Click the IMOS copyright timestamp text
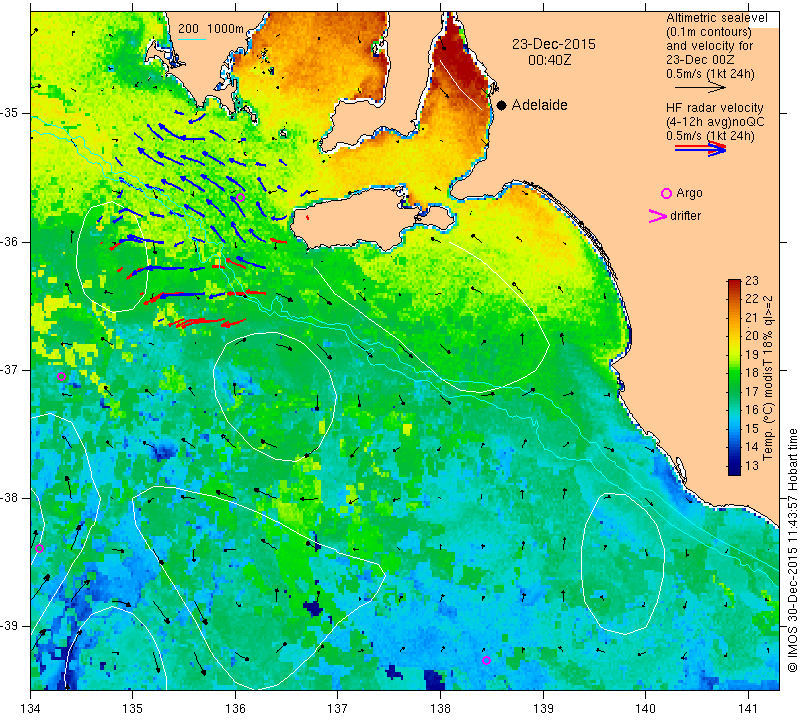 coord(792,550)
